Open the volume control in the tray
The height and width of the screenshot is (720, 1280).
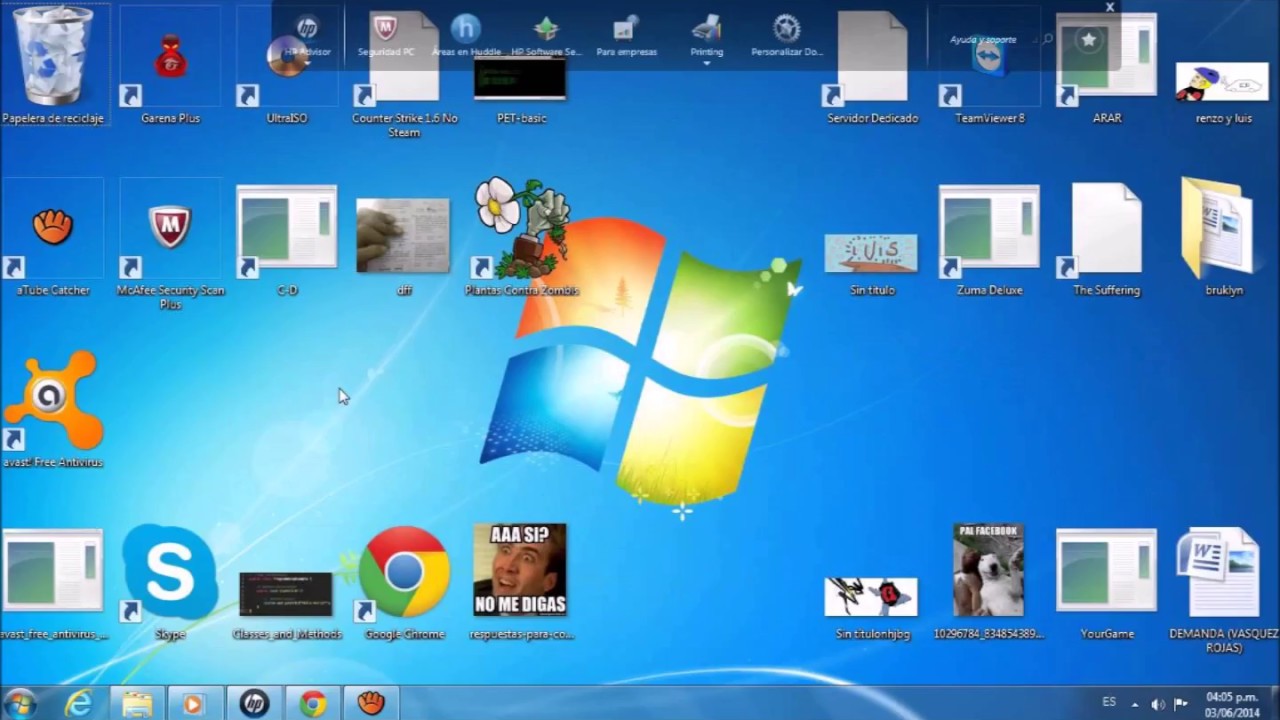(x=1158, y=704)
